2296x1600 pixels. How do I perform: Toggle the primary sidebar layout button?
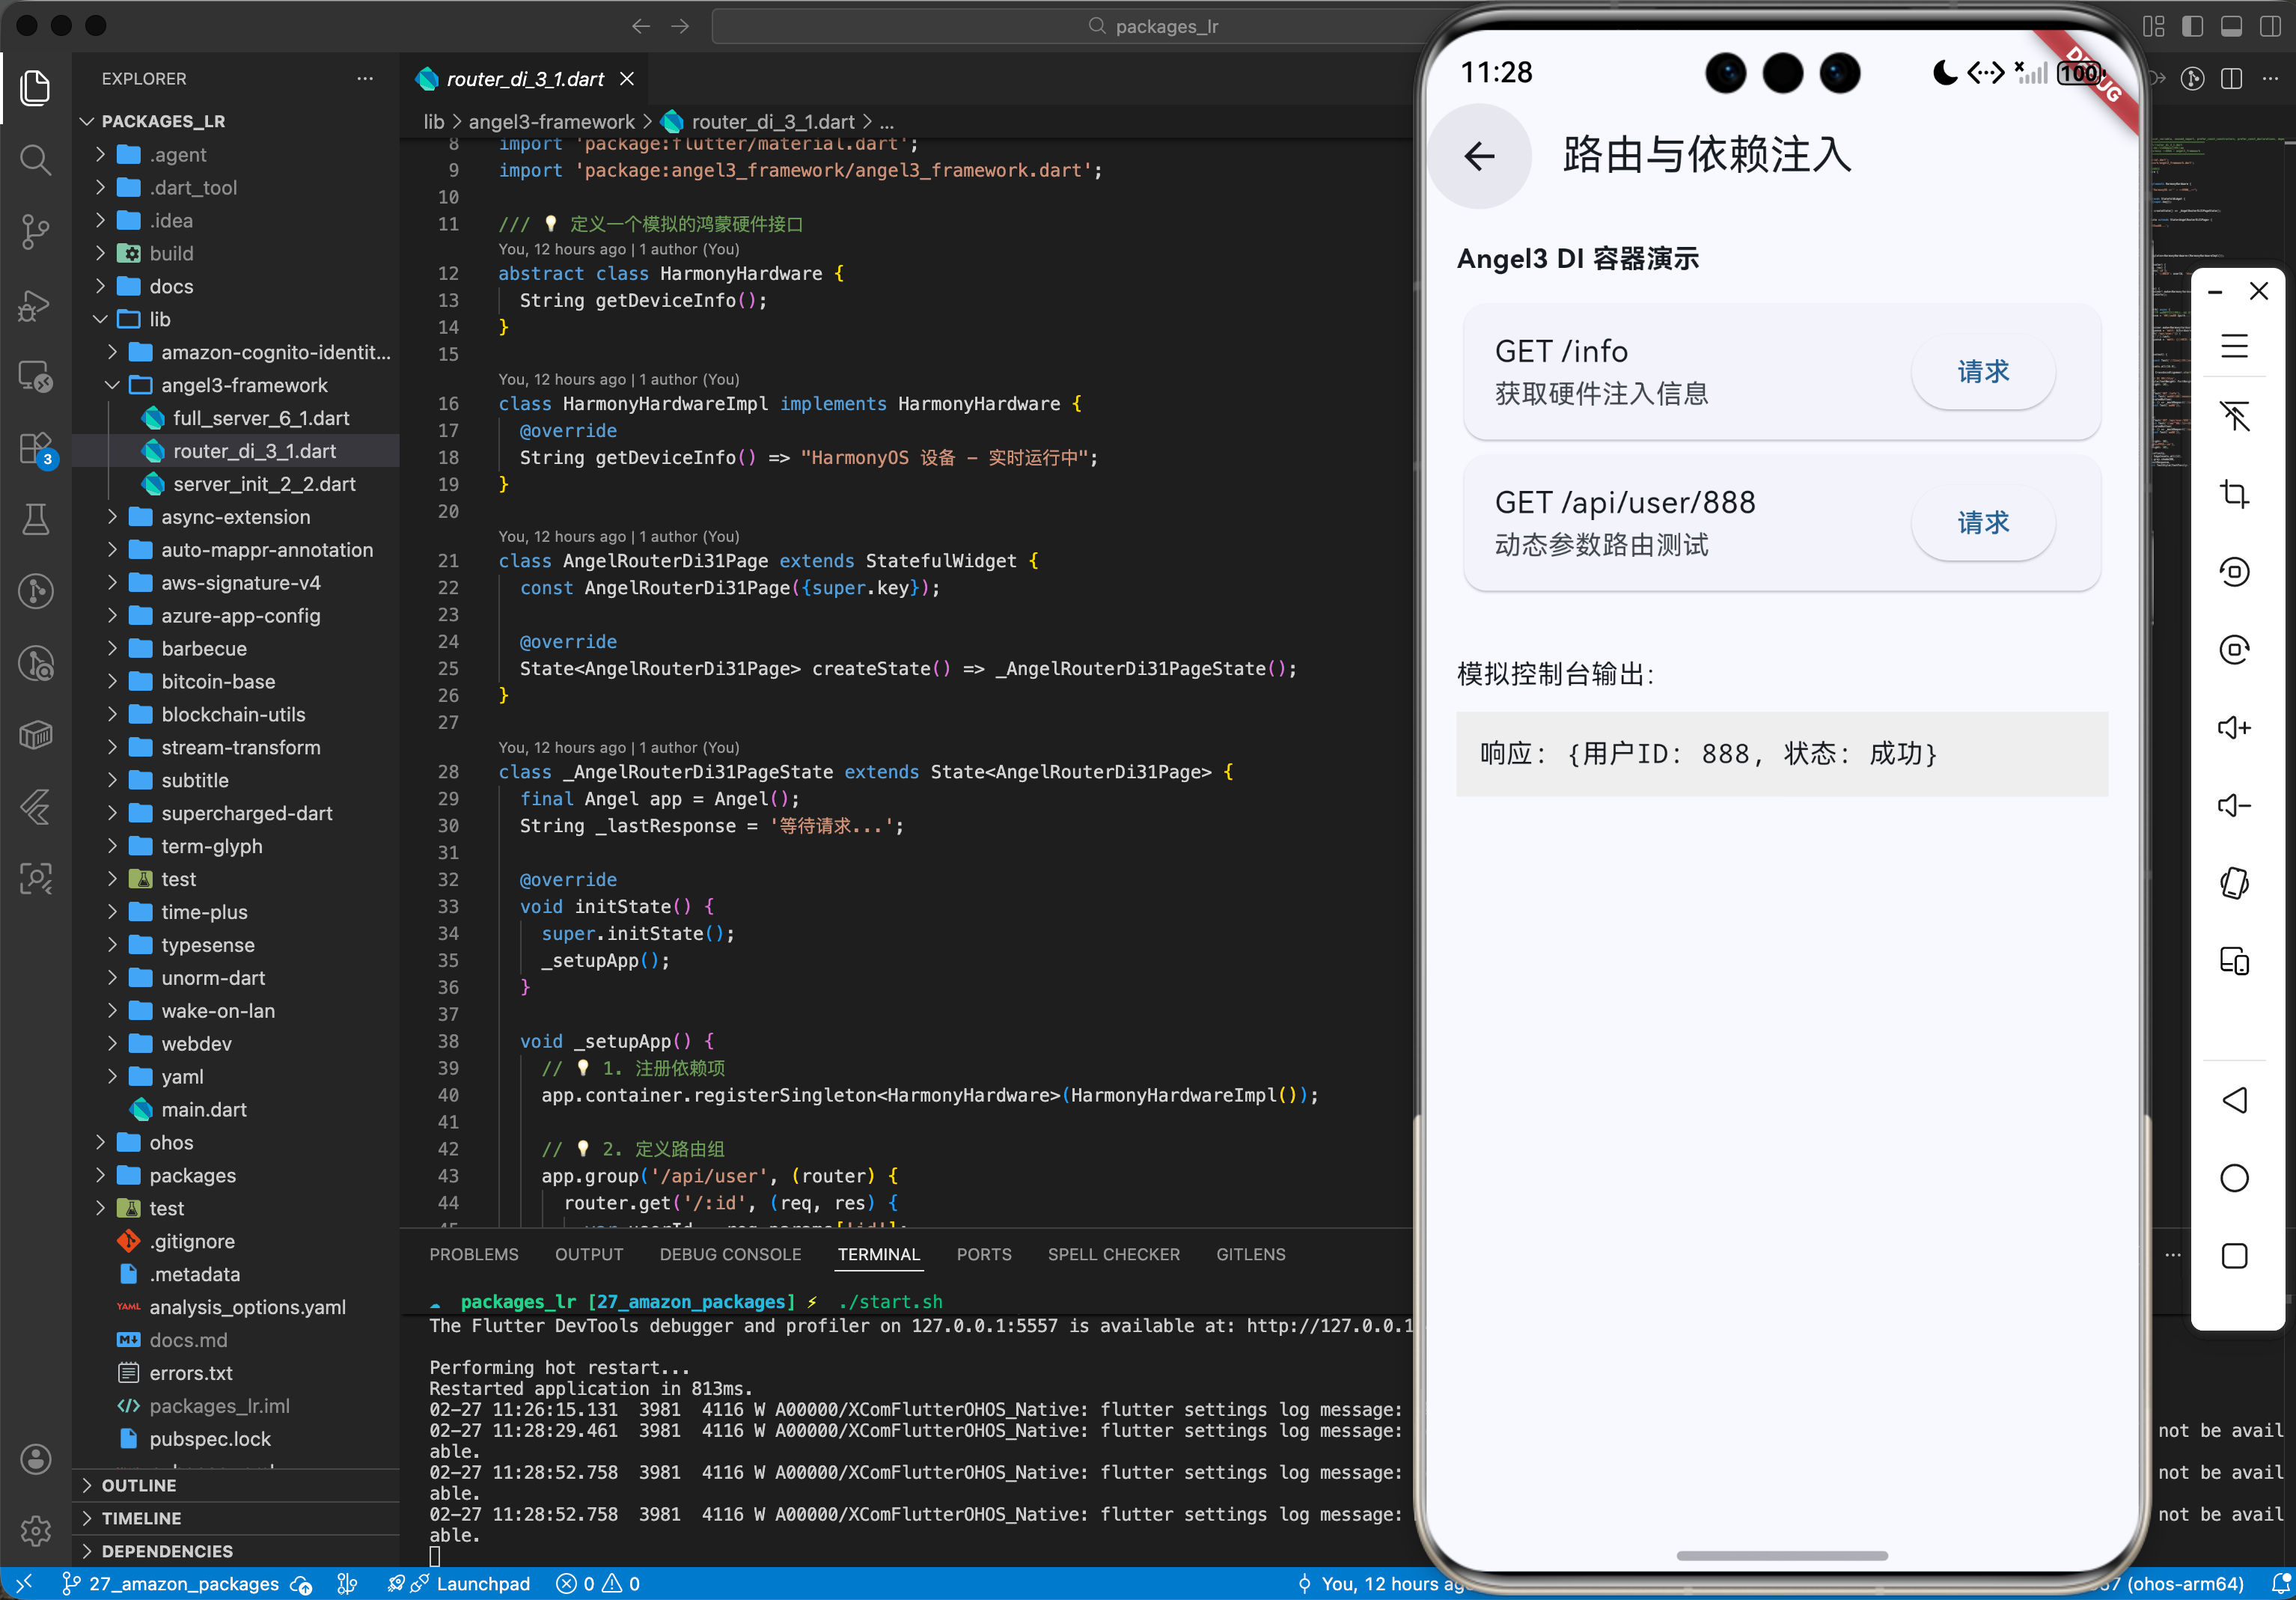click(2194, 27)
